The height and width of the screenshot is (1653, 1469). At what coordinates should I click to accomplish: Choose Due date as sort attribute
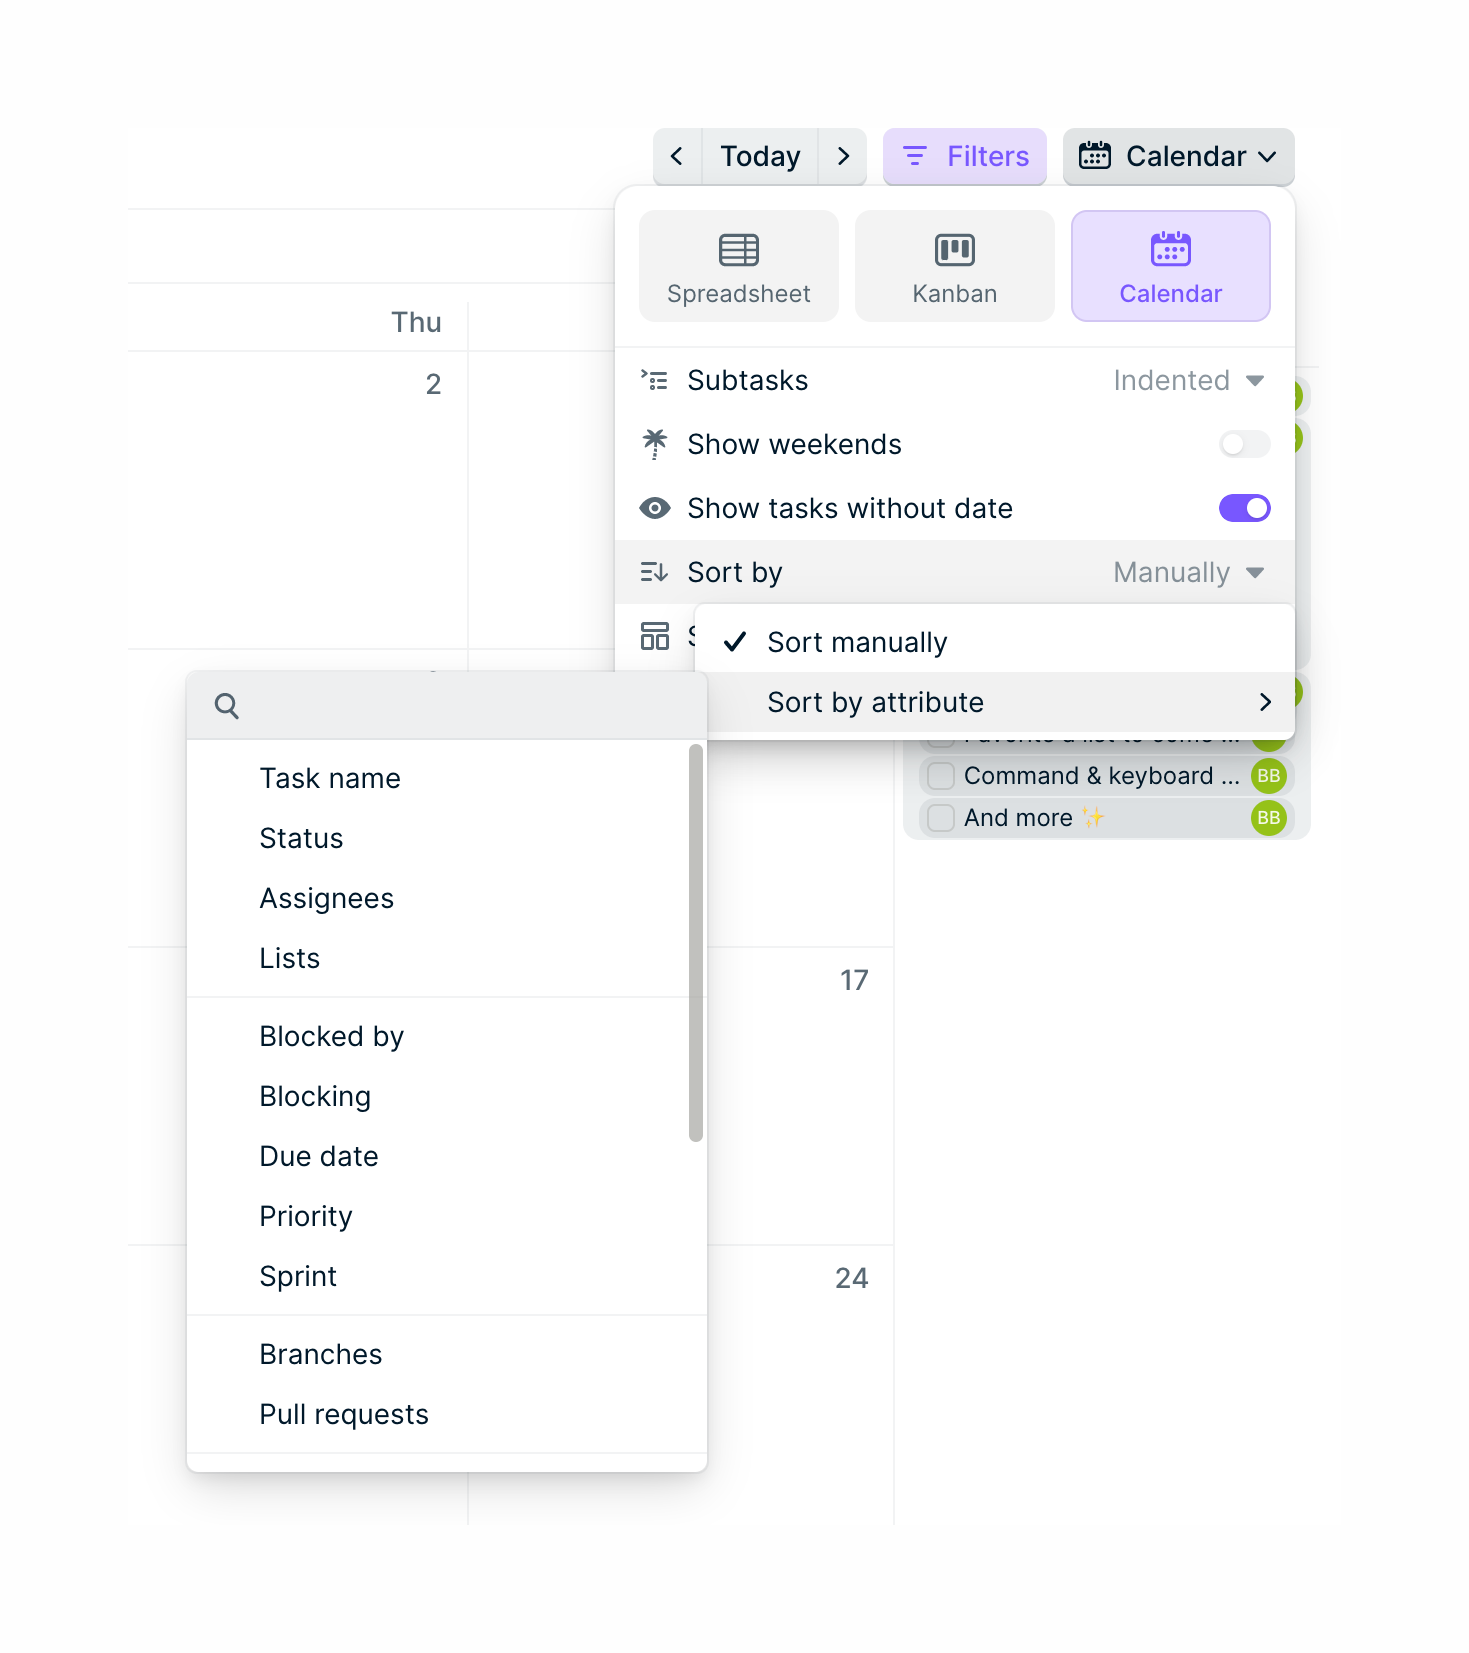[319, 1156]
